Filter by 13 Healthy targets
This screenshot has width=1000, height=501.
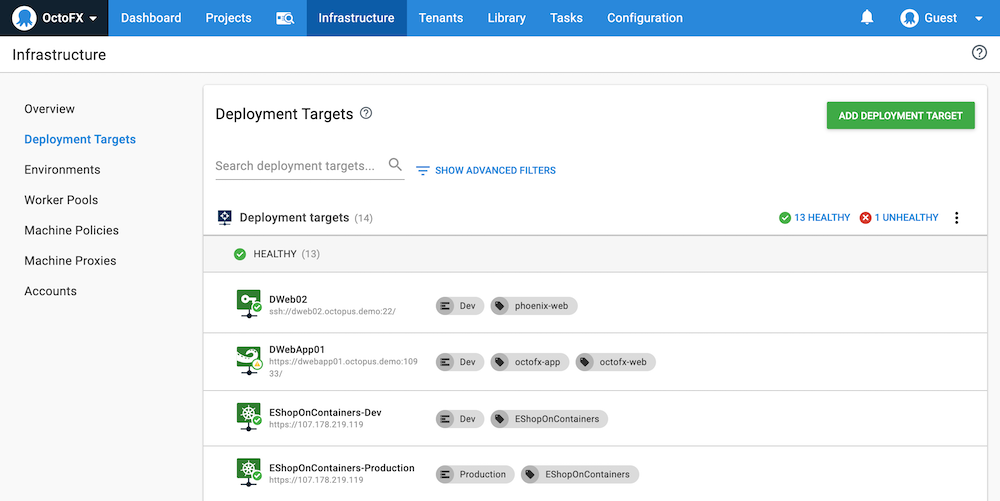[814, 218]
